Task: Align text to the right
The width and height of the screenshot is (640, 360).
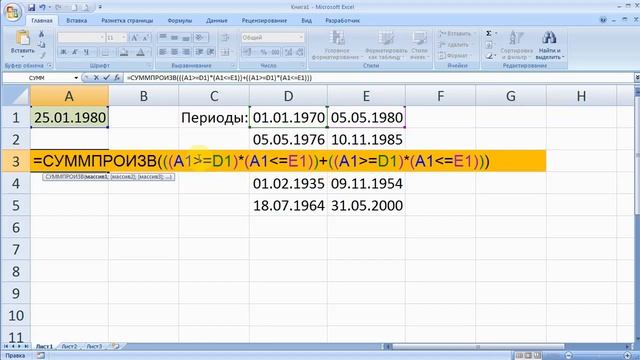Action: (186, 52)
